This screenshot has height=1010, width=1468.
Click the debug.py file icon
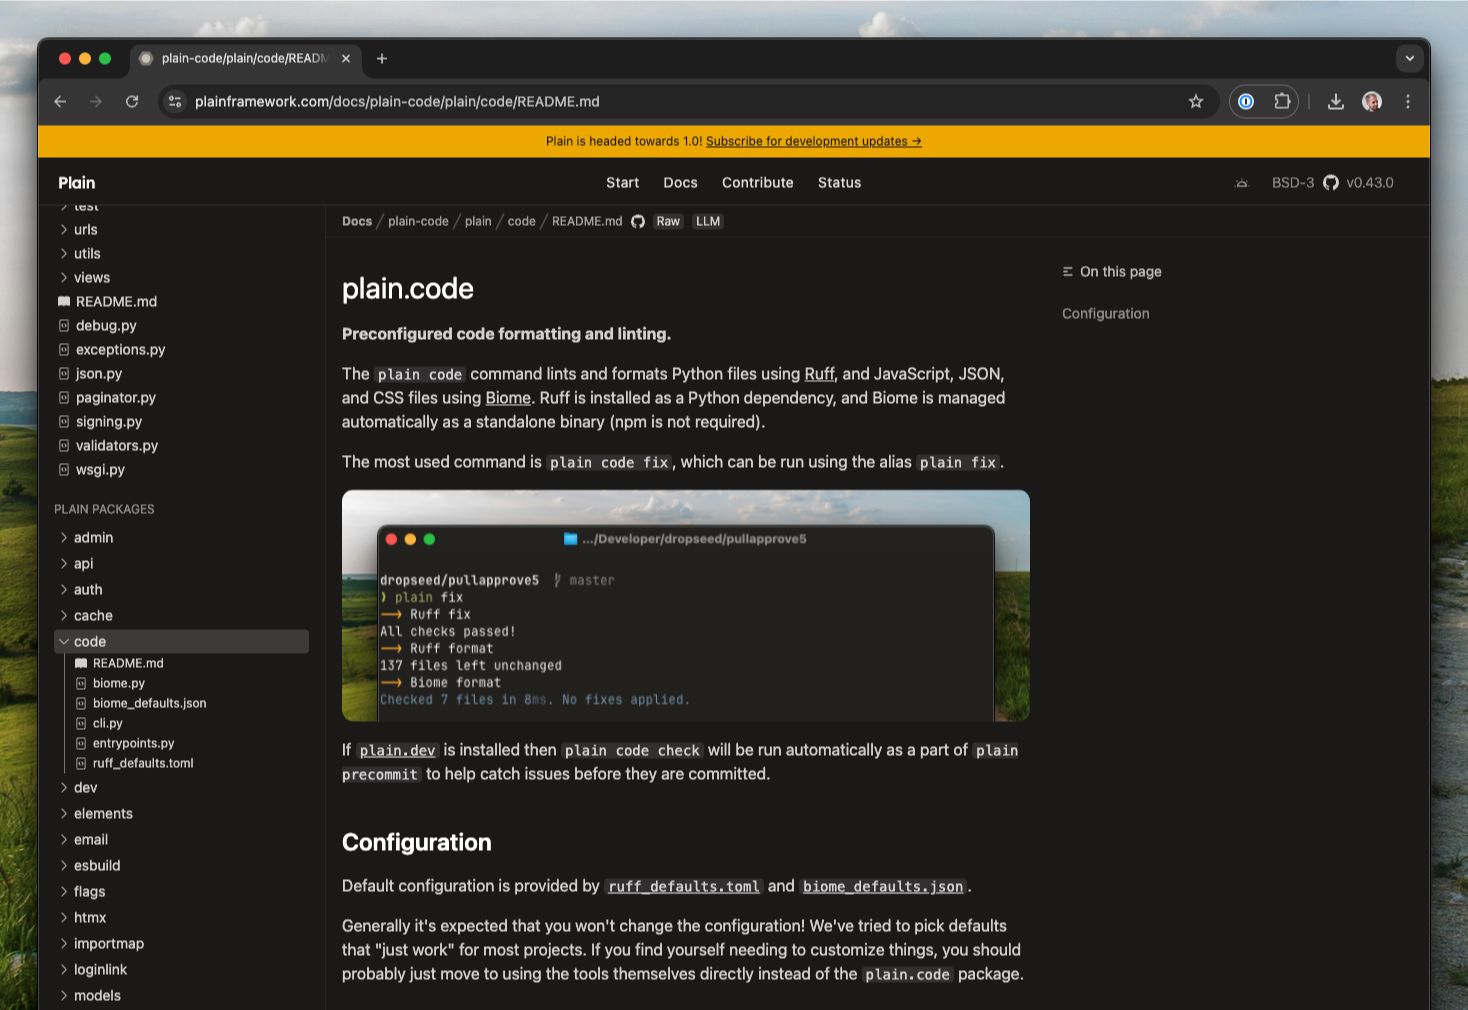(x=64, y=325)
